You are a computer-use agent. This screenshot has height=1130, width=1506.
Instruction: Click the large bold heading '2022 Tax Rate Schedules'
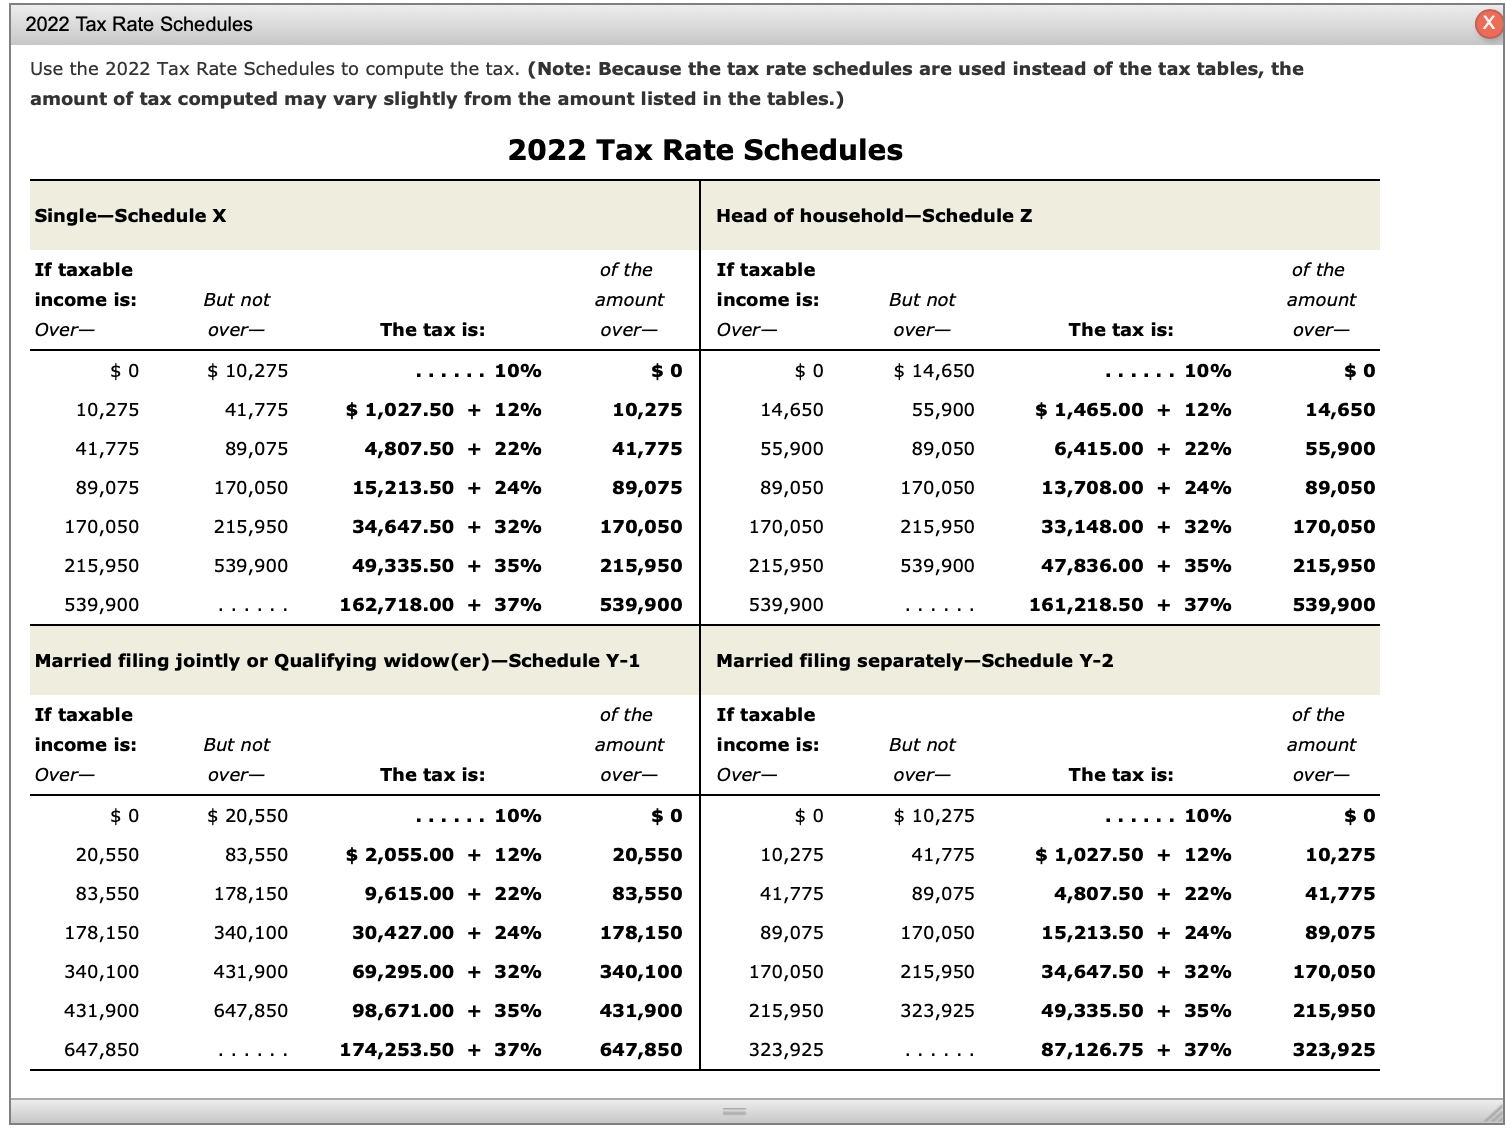pyautogui.click(x=705, y=150)
